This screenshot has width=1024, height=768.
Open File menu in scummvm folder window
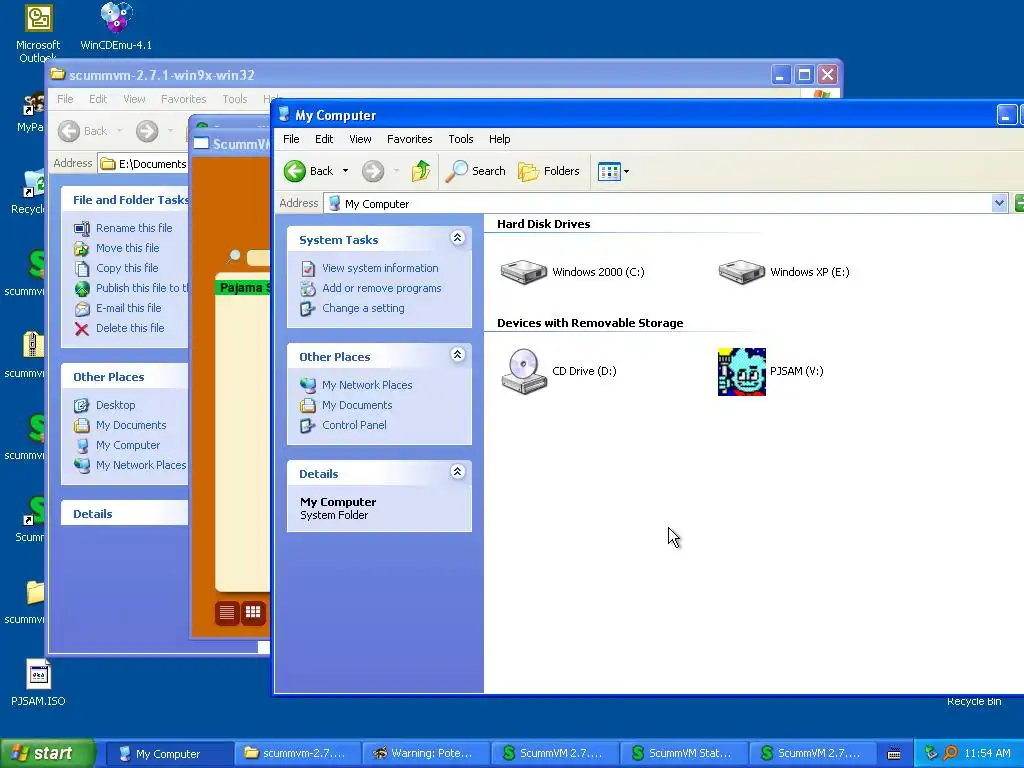(65, 99)
